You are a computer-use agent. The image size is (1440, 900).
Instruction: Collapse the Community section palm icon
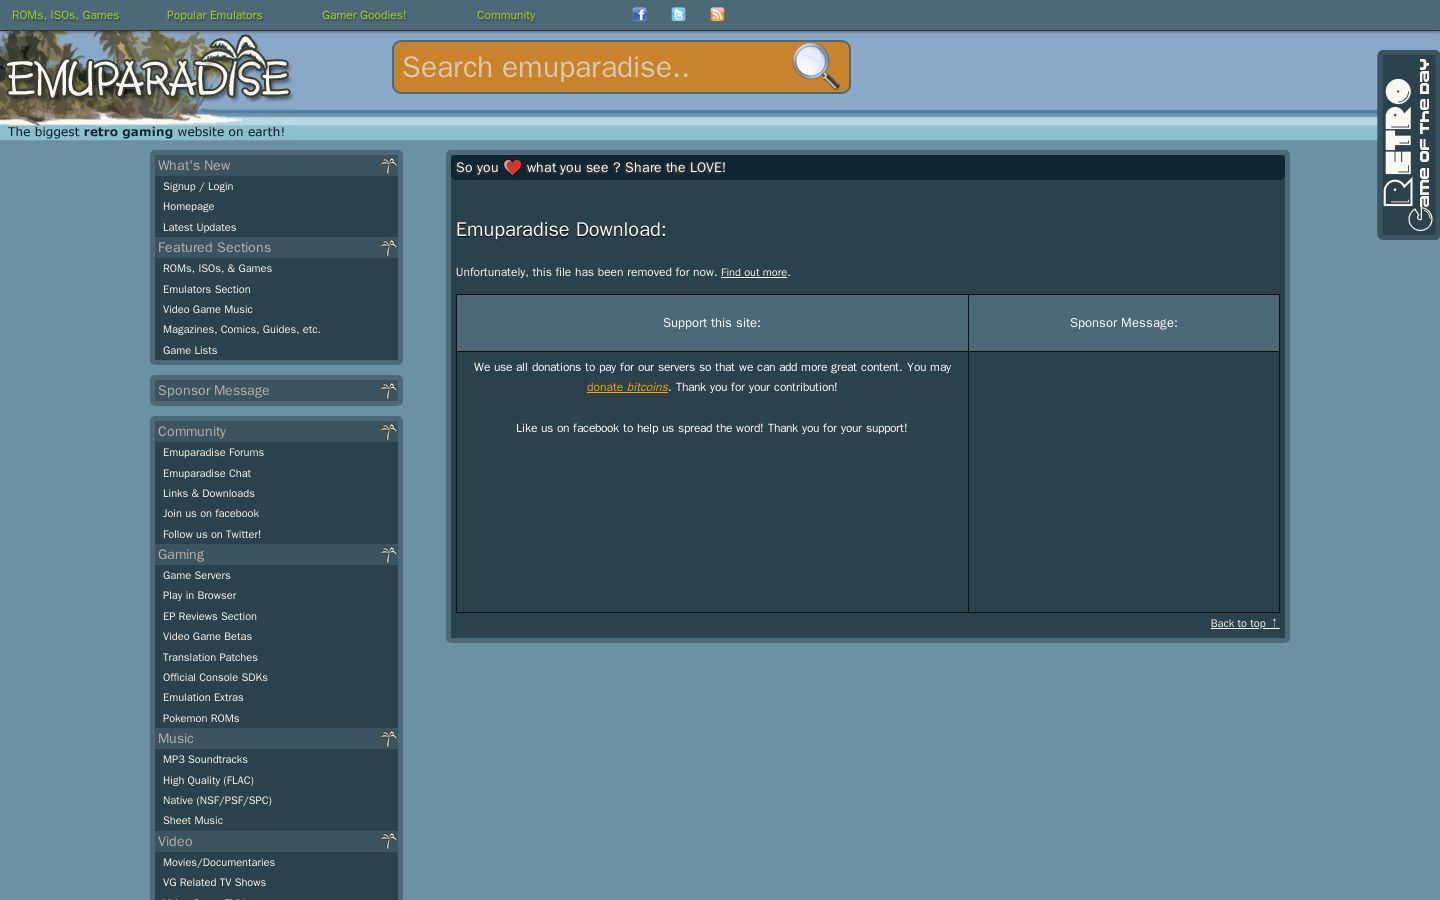tap(388, 431)
